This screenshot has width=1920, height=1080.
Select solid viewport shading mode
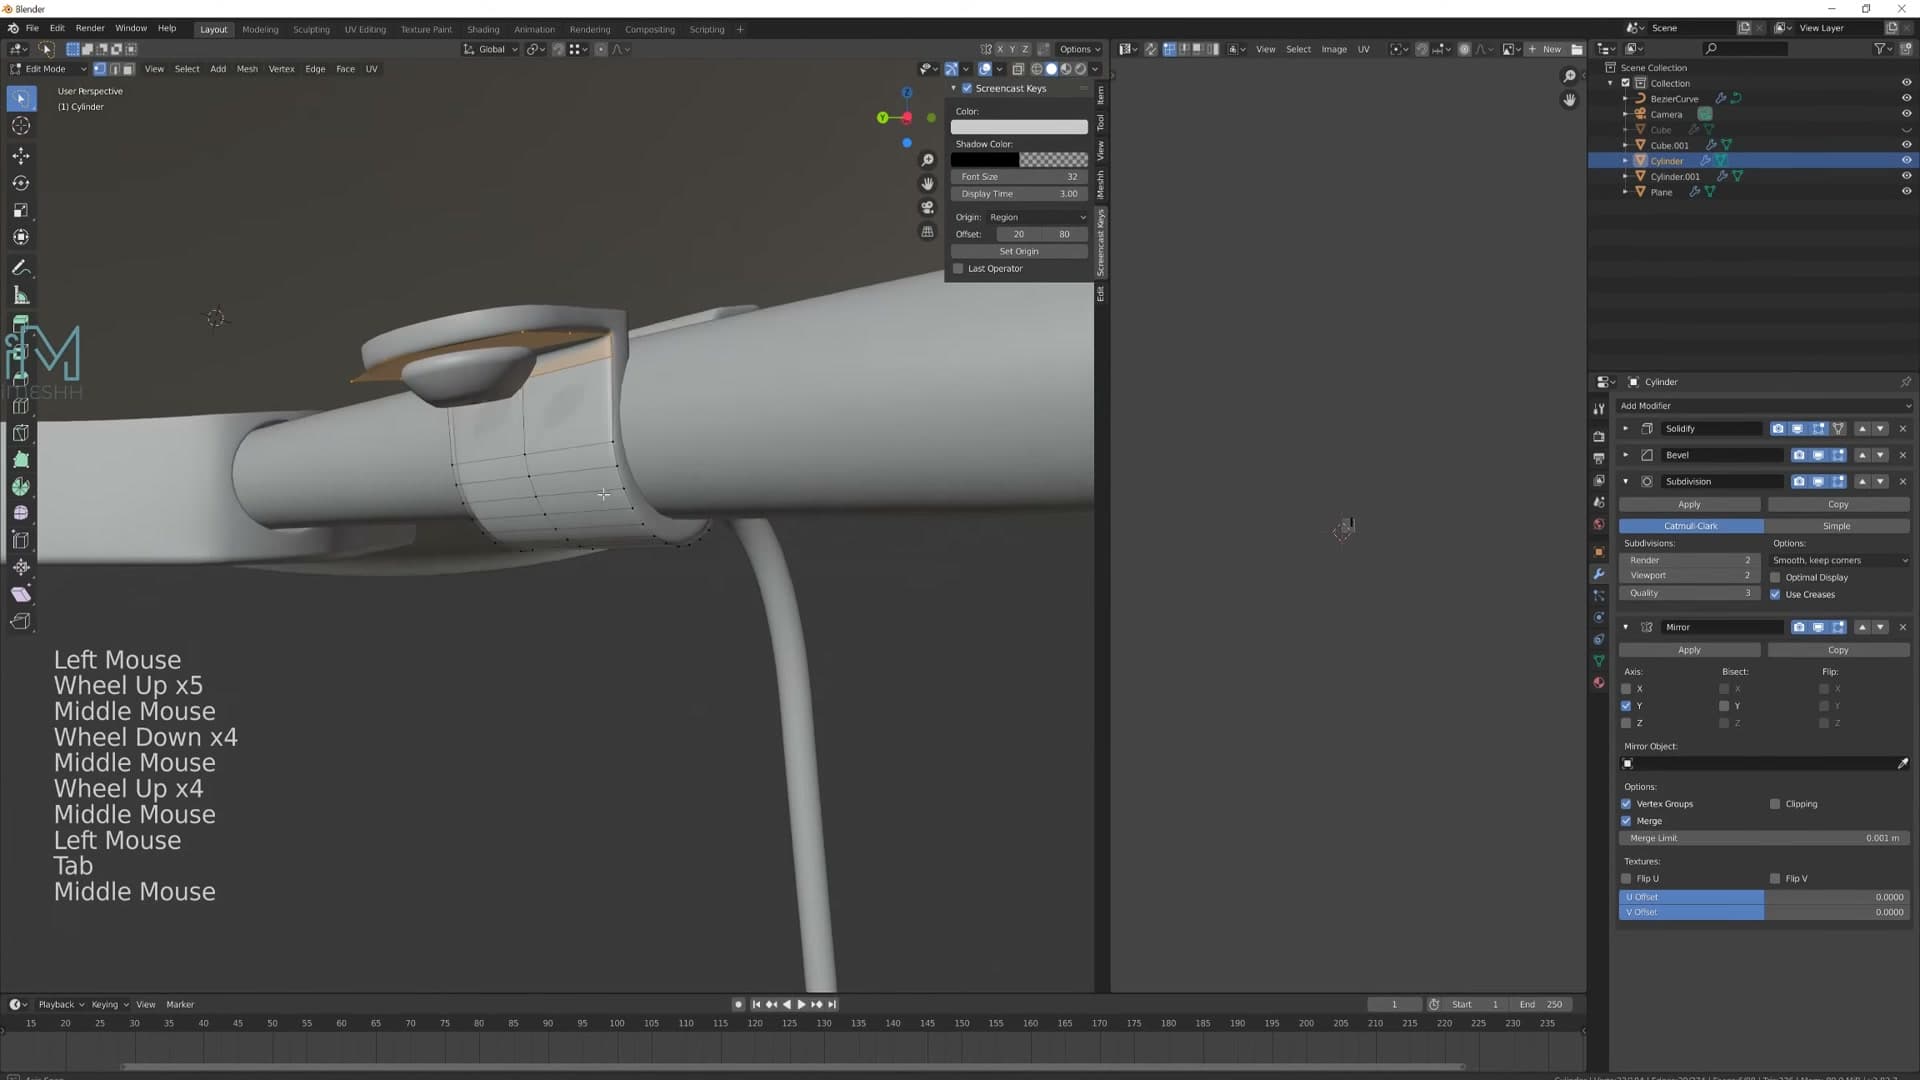coord(1051,69)
